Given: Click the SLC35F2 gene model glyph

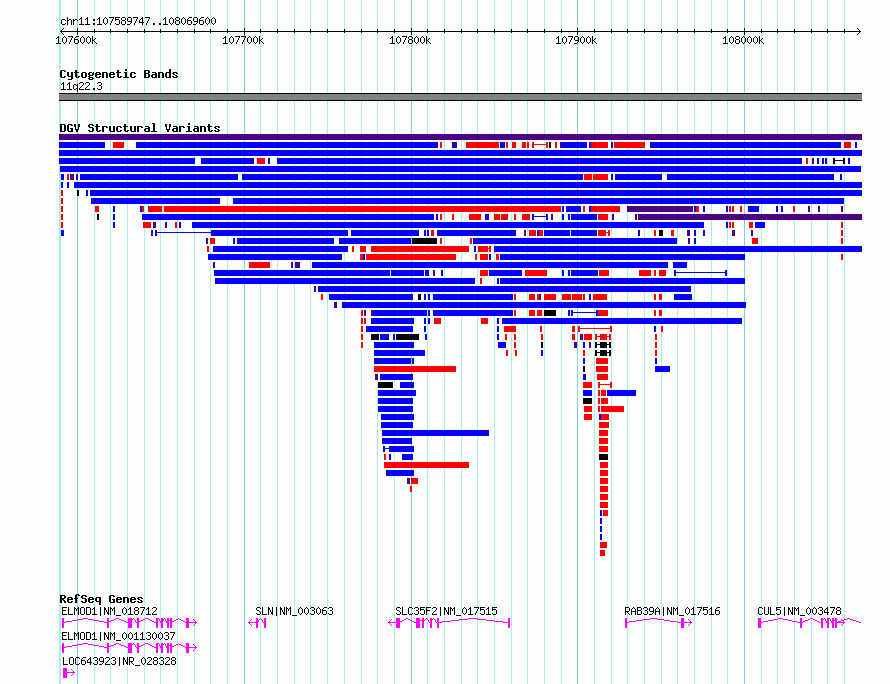Looking at the screenshot, I should tap(449, 623).
